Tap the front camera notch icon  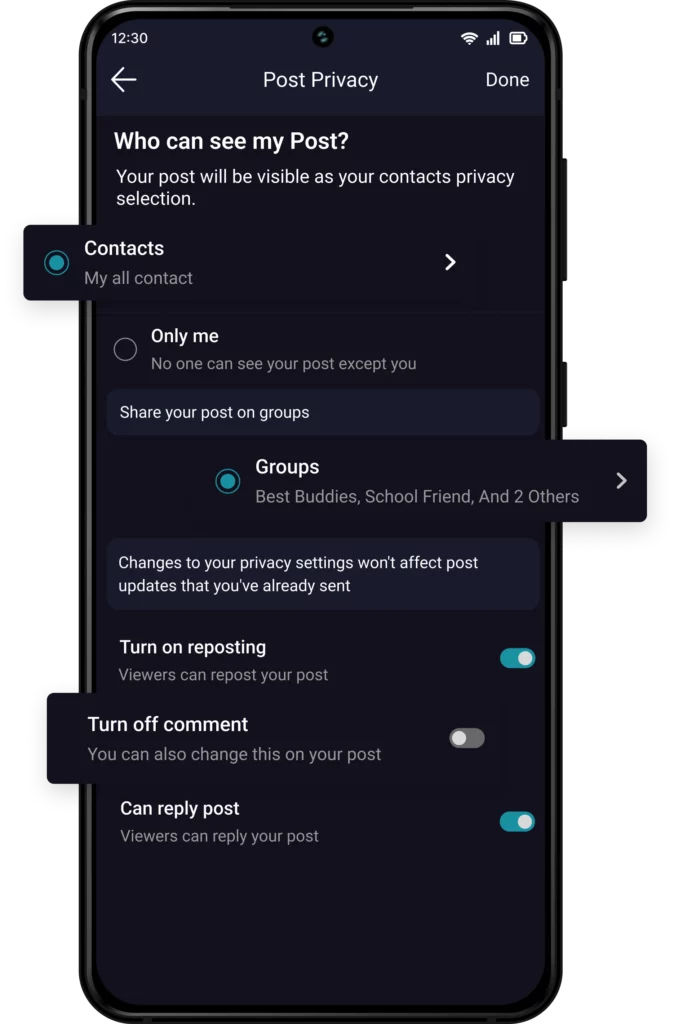pyautogui.click(x=321, y=37)
